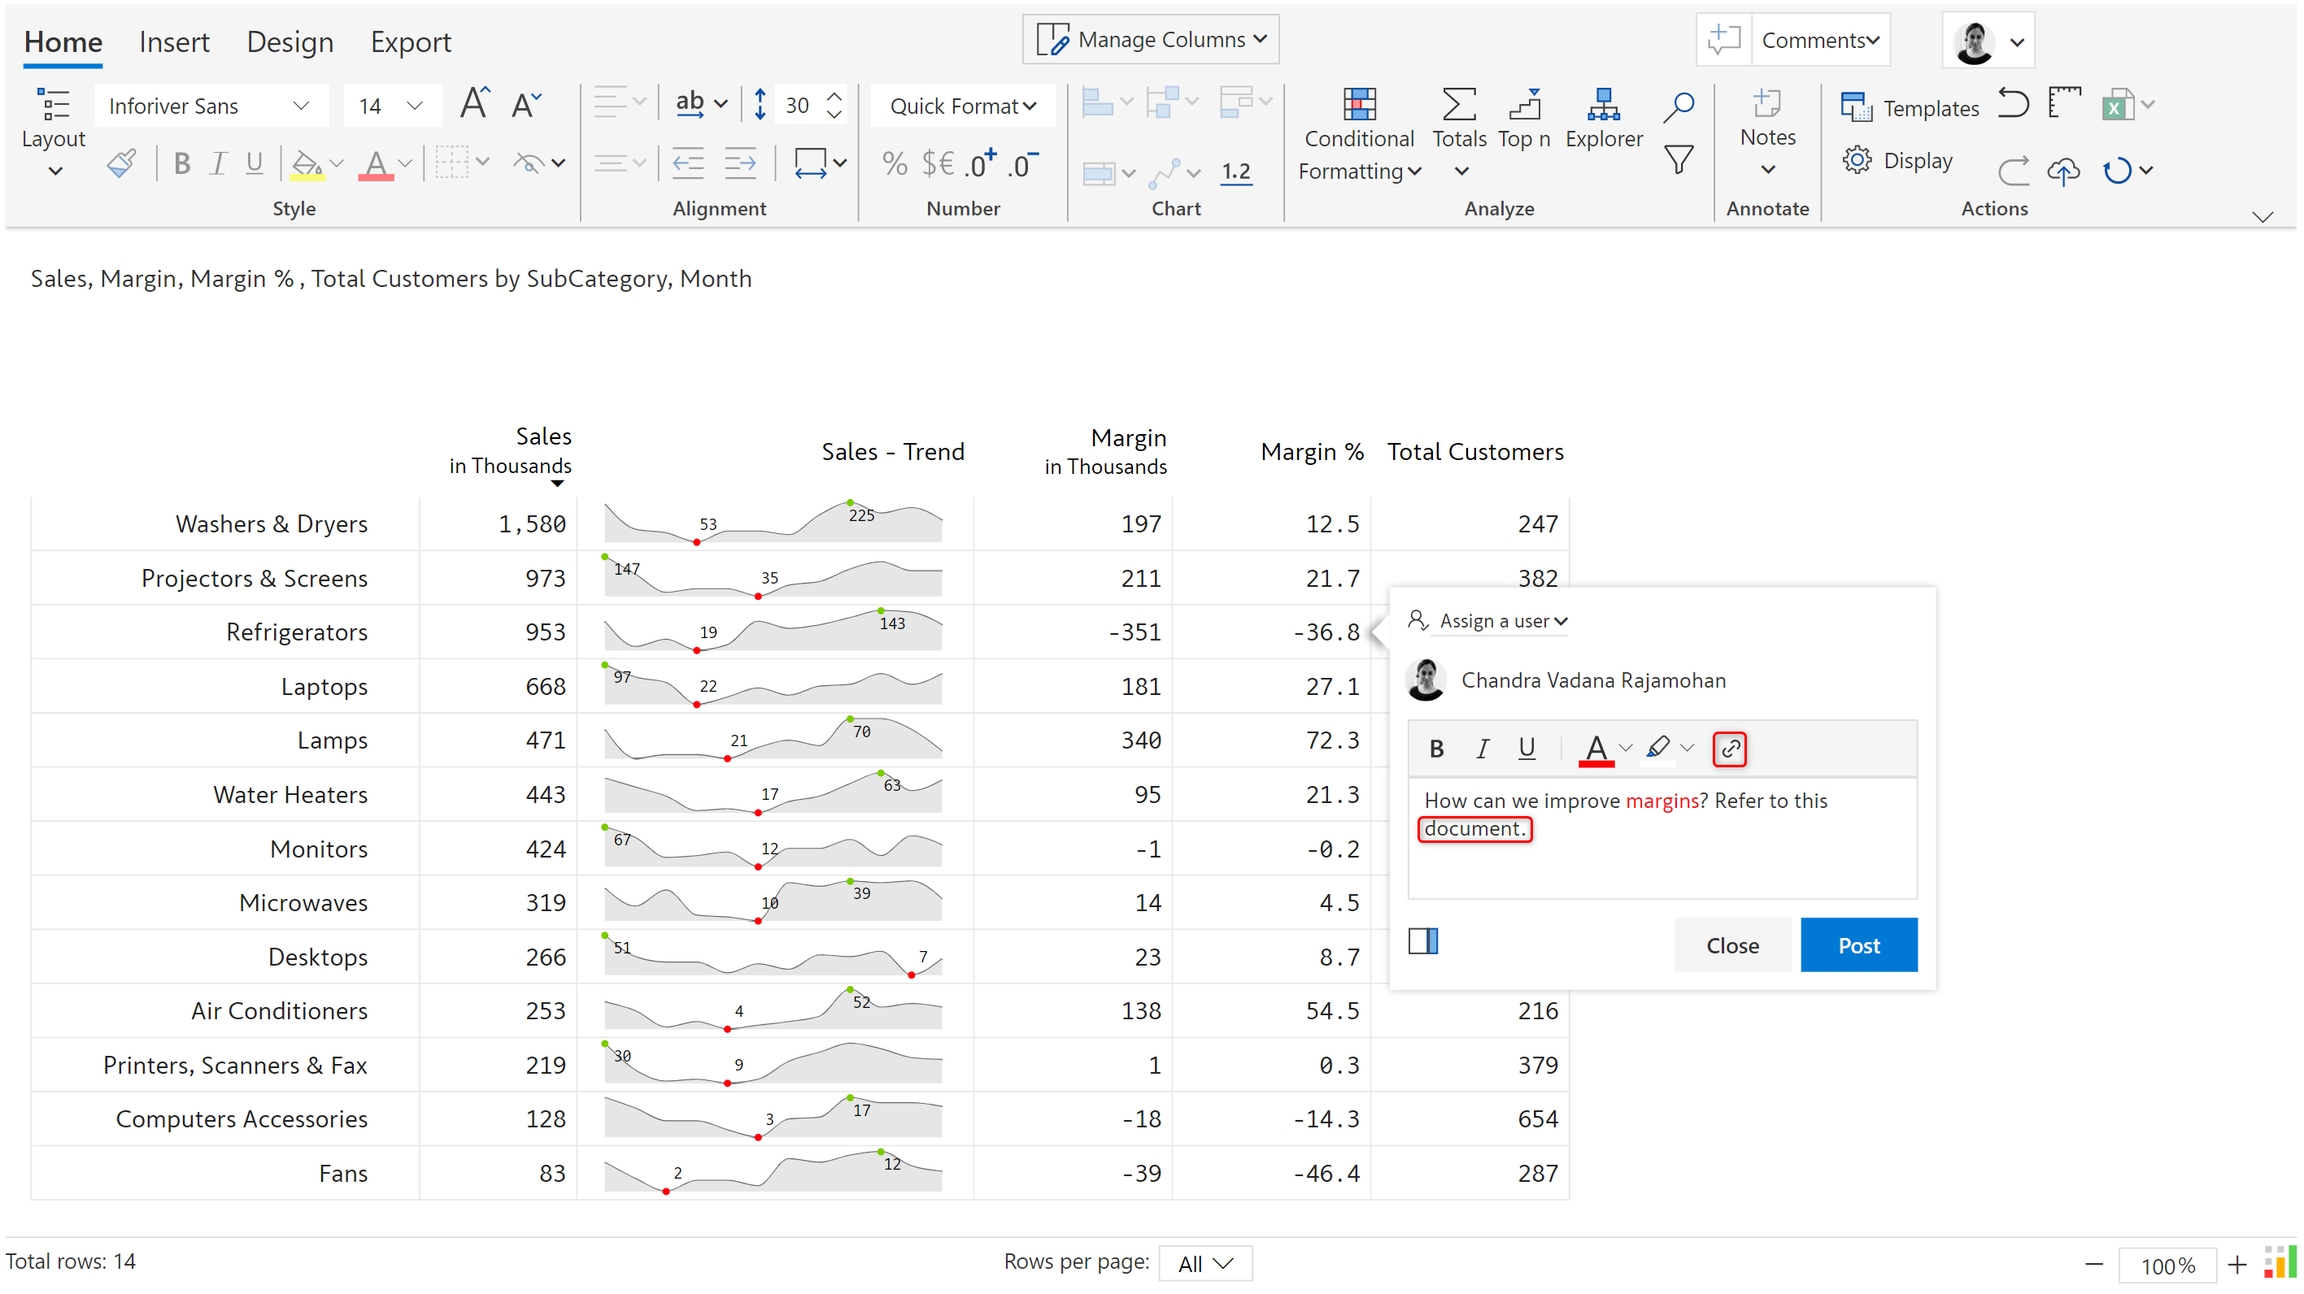Open the Rows per page dropdown
This screenshot has height=1294, width=2304.
point(1205,1263)
